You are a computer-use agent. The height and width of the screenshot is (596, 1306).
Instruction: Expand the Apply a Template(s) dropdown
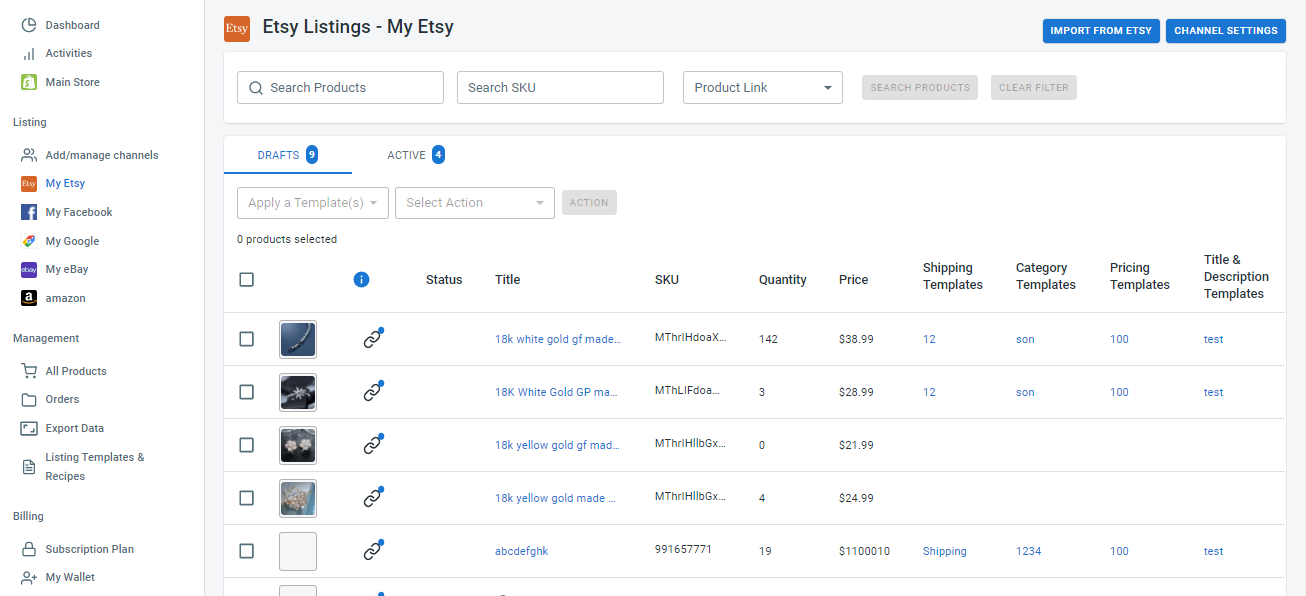[x=313, y=203]
